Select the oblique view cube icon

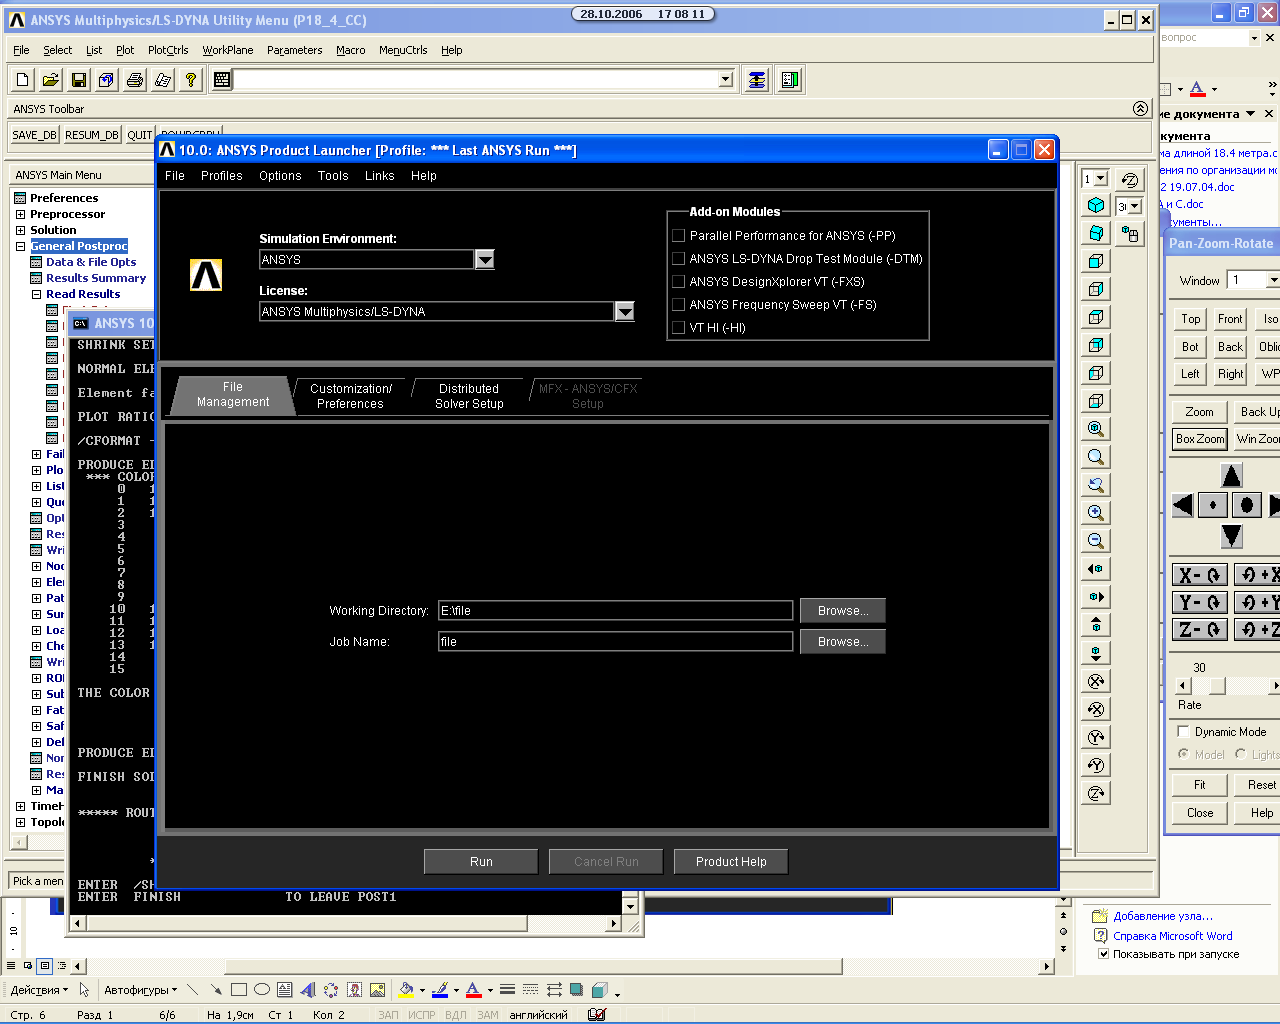point(1096,233)
